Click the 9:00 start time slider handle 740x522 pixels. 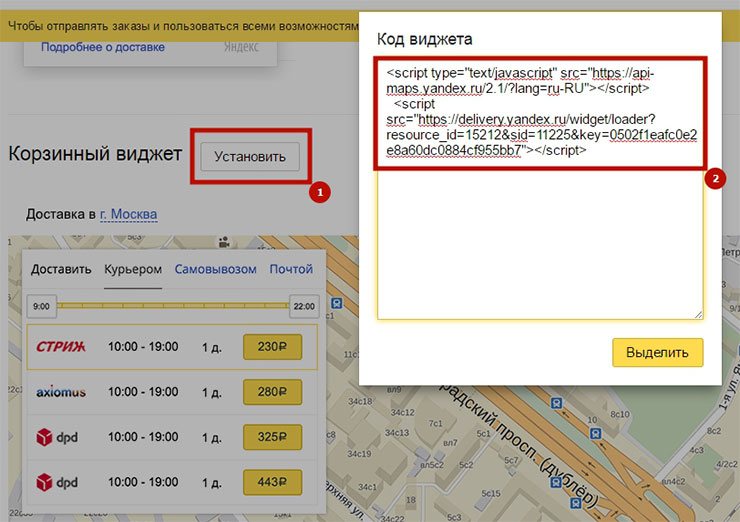42,306
